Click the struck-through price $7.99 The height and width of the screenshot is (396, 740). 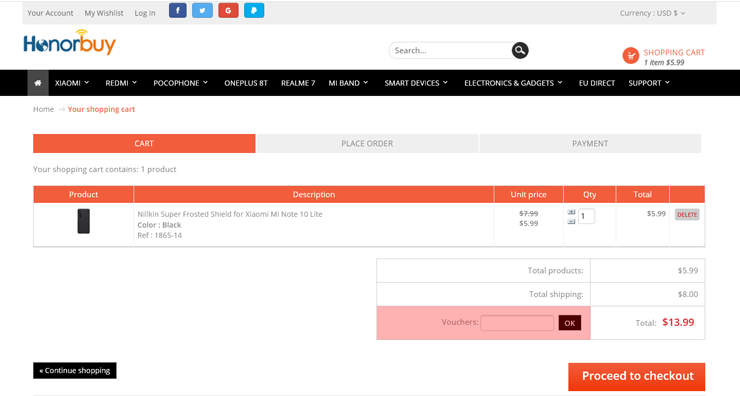[529, 213]
